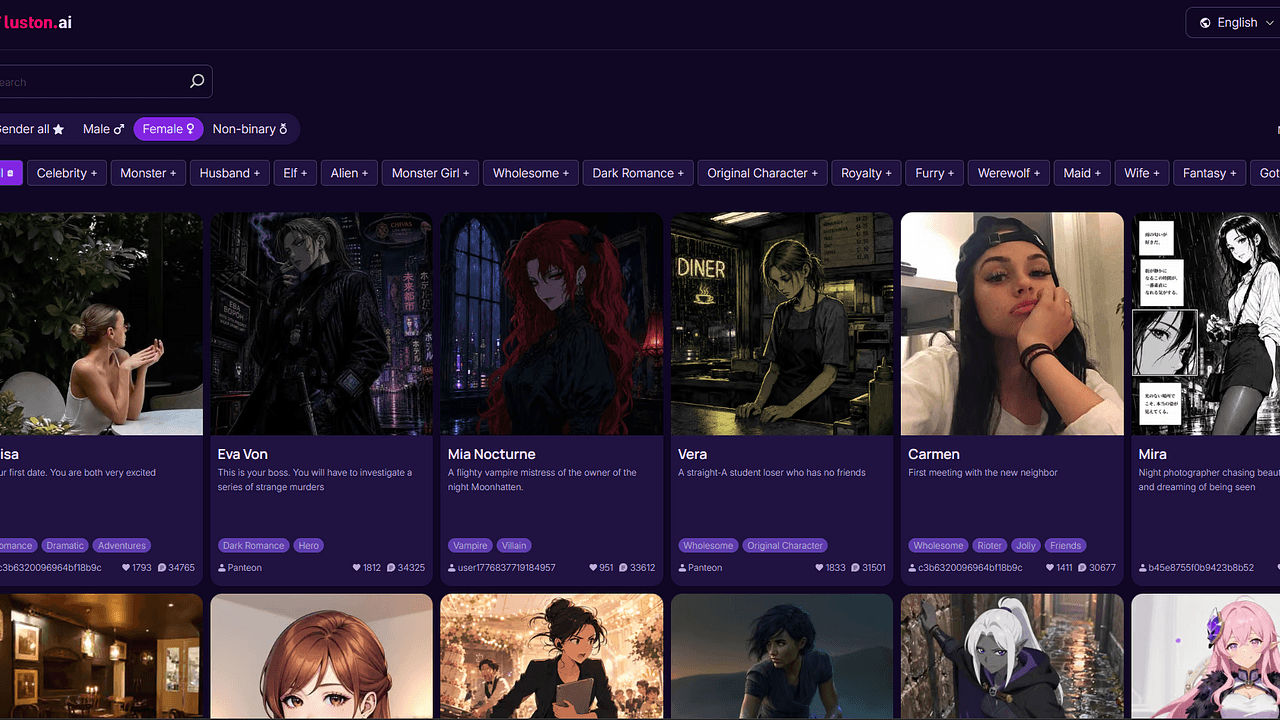Click the Jolly tag on Carmen
The width and height of the screenshot is (1280, 720).
[1026, 545]
